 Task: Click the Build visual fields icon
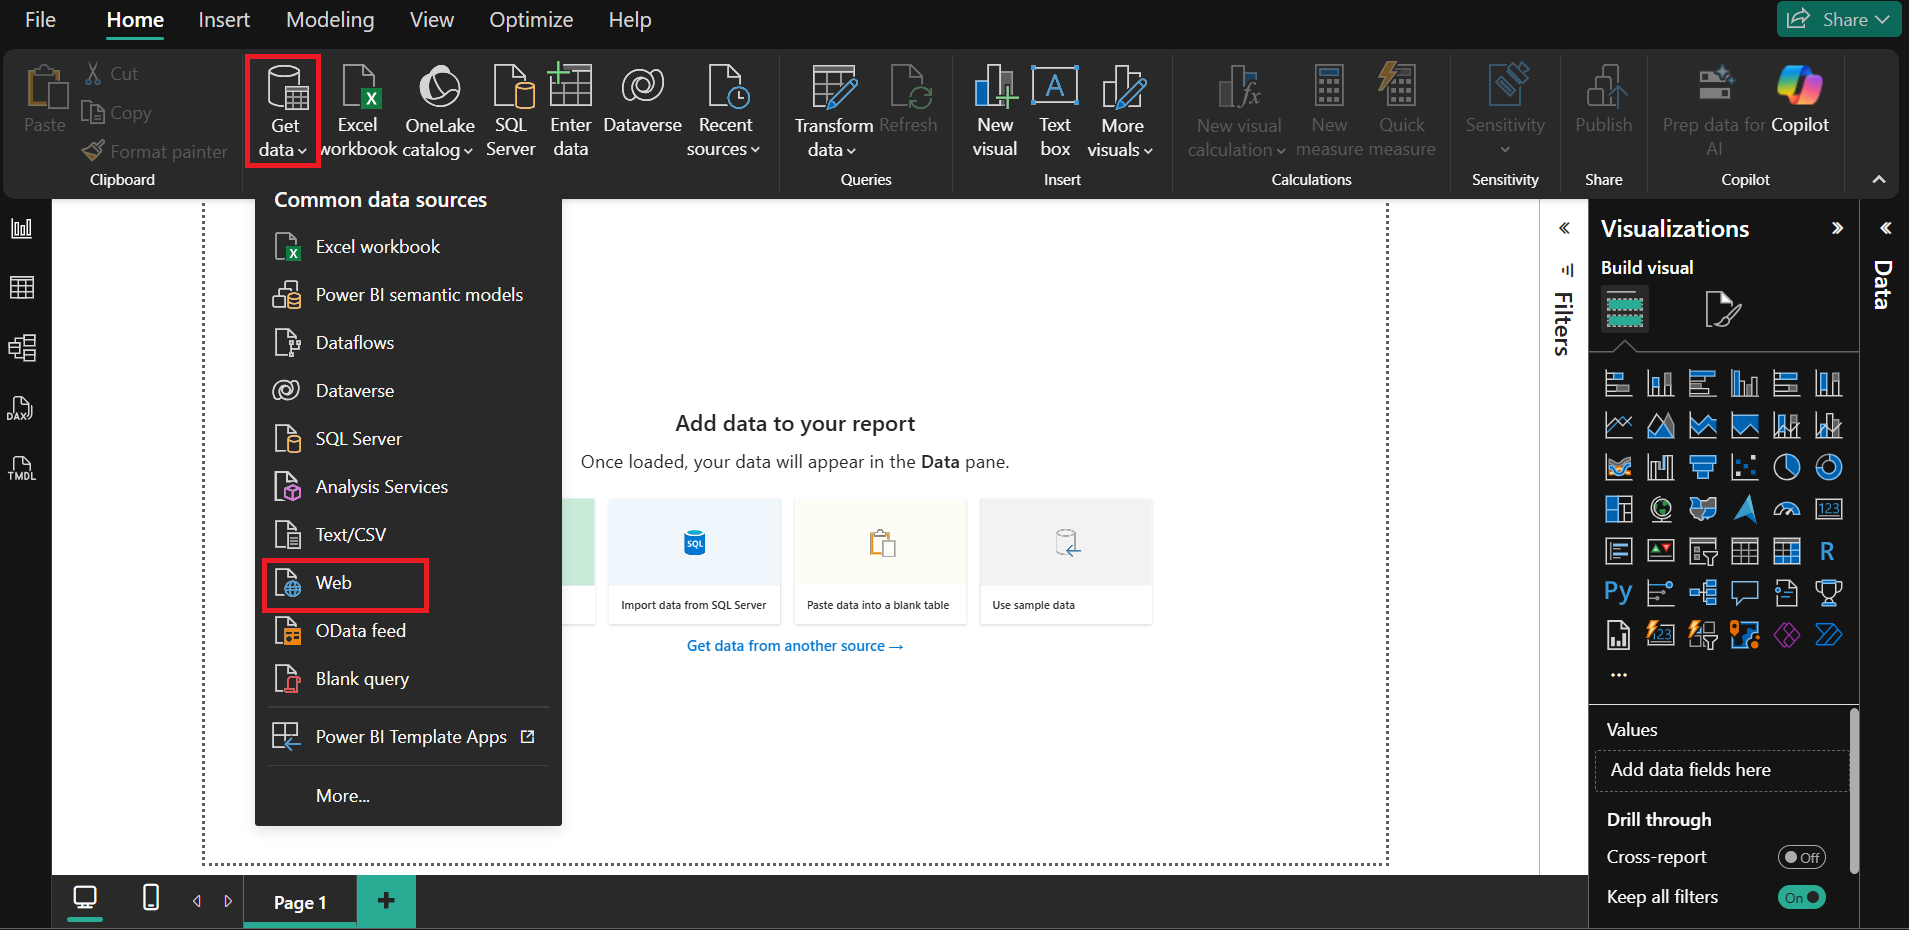(x=1624, y=310)
